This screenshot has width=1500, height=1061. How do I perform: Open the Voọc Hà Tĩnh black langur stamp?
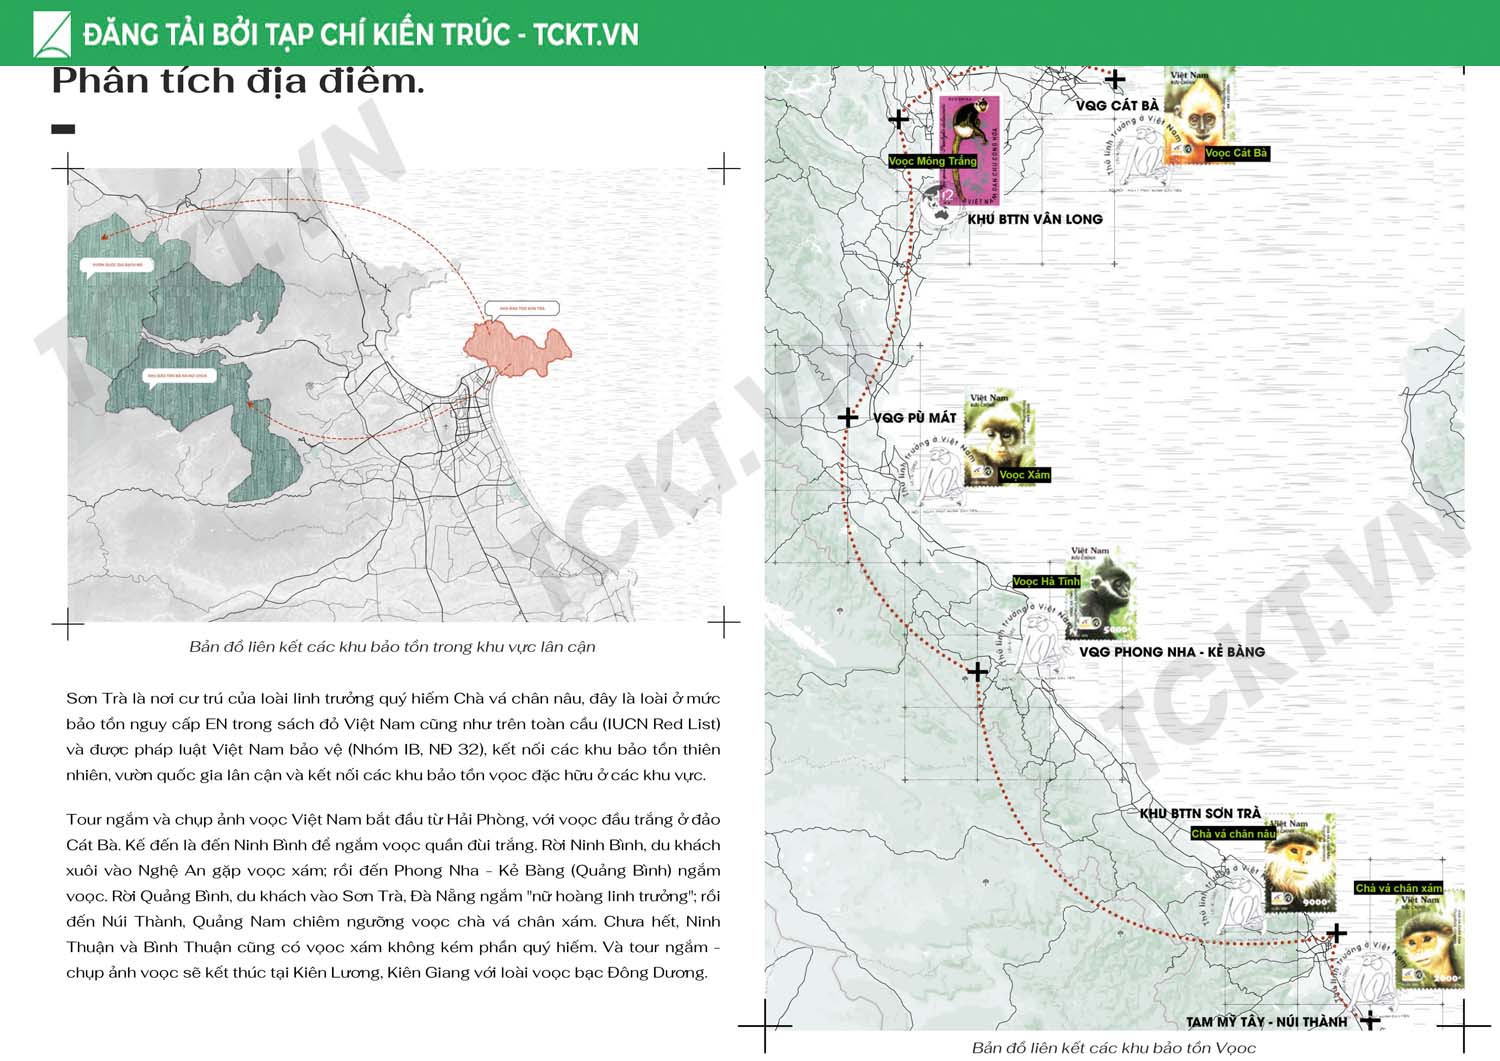[x=1100, y=592]
